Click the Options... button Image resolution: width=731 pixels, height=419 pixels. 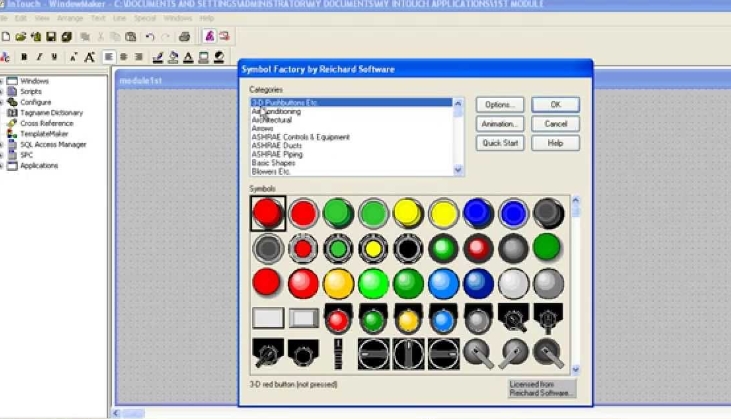(x=501, y=105)
